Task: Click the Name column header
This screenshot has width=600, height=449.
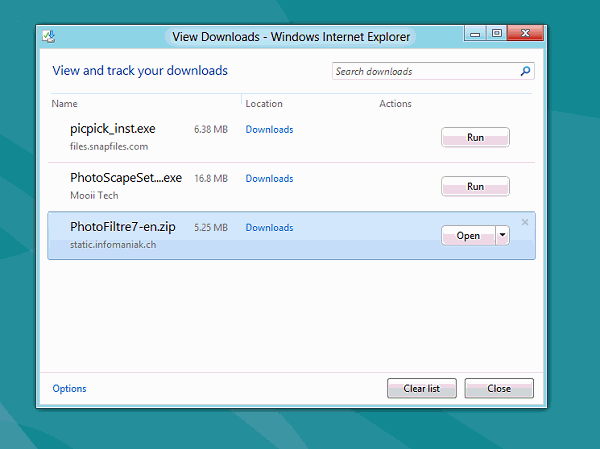Action: coord(64,104)
